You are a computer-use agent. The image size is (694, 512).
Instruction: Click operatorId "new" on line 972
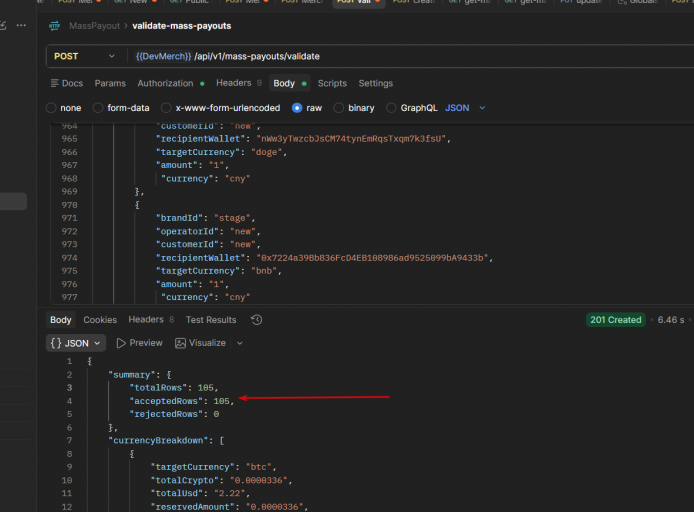(208, 231)
